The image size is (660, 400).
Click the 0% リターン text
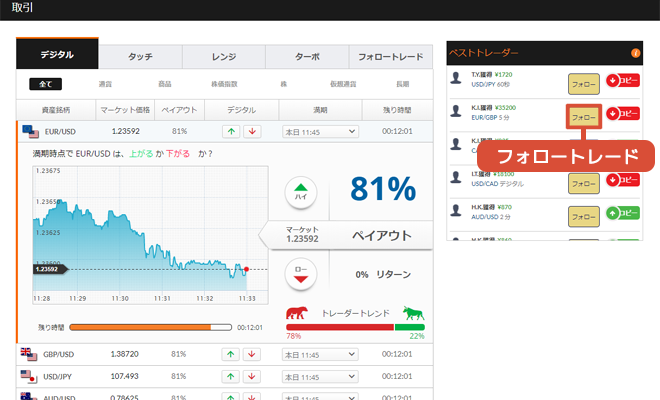[x=383, y=275]
